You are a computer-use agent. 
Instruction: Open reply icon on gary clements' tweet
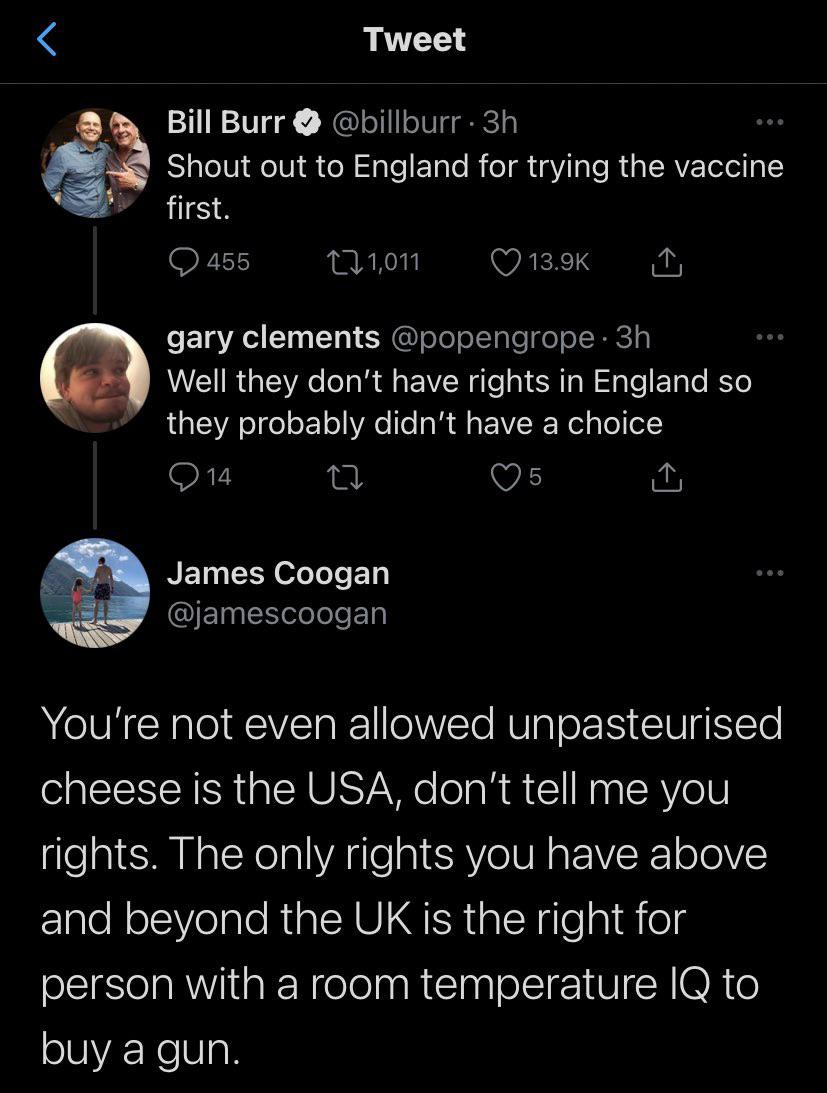(x=185, y=477)
